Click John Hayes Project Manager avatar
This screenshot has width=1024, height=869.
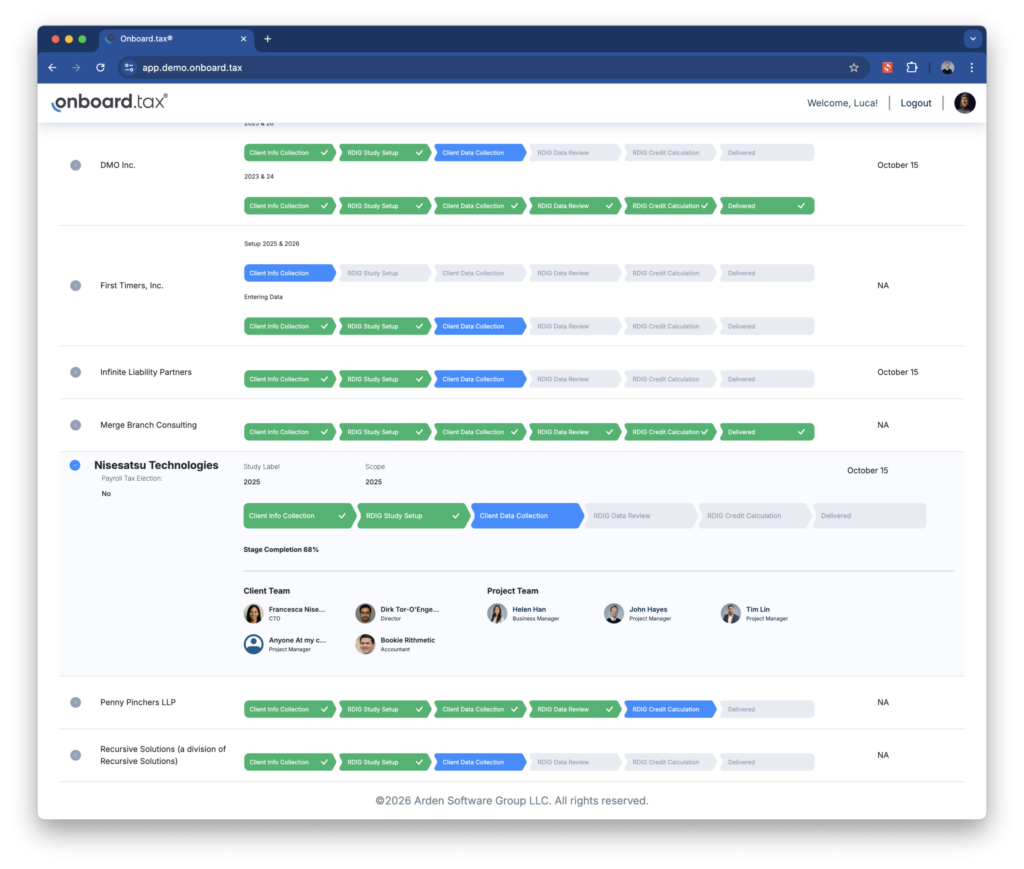click(614, 613)
